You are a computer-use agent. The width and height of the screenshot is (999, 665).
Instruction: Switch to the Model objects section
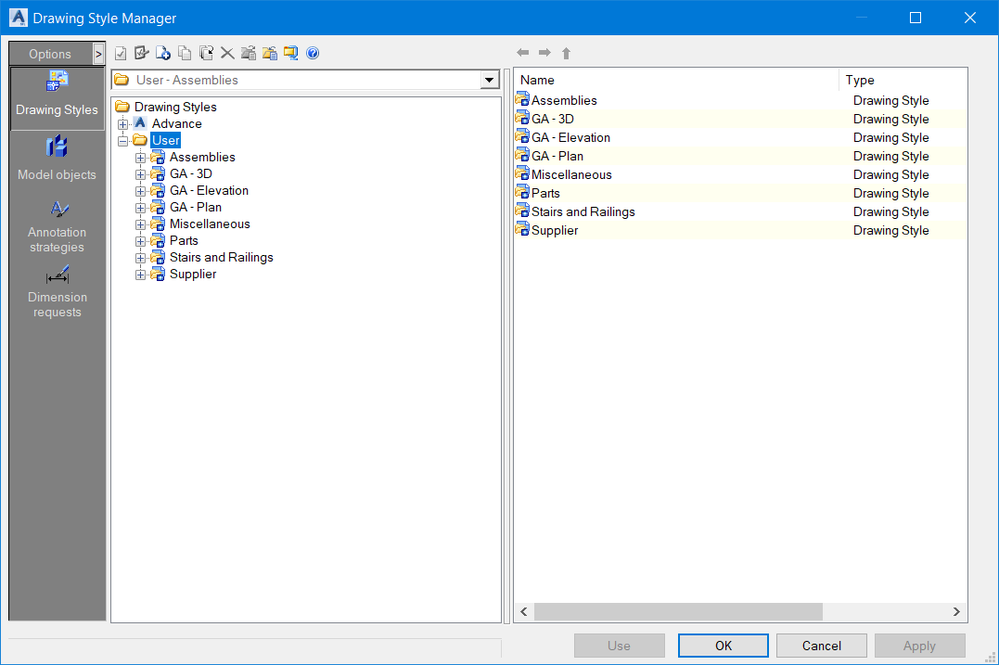57,159
